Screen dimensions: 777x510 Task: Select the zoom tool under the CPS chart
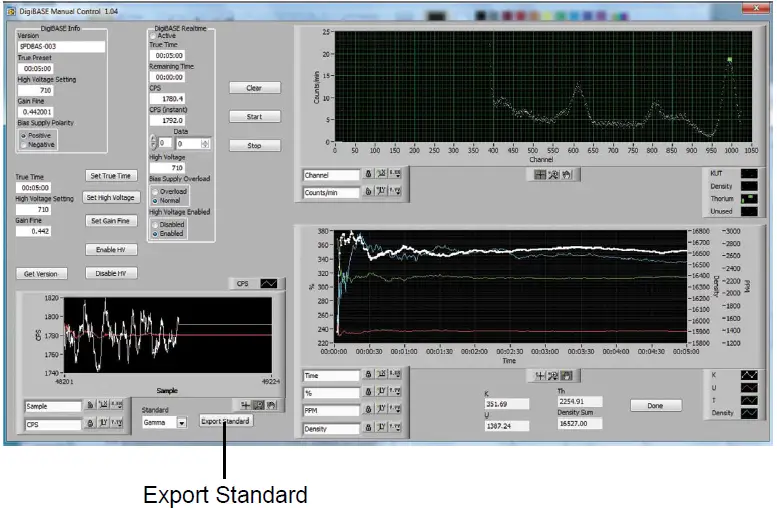coord(258,405)
